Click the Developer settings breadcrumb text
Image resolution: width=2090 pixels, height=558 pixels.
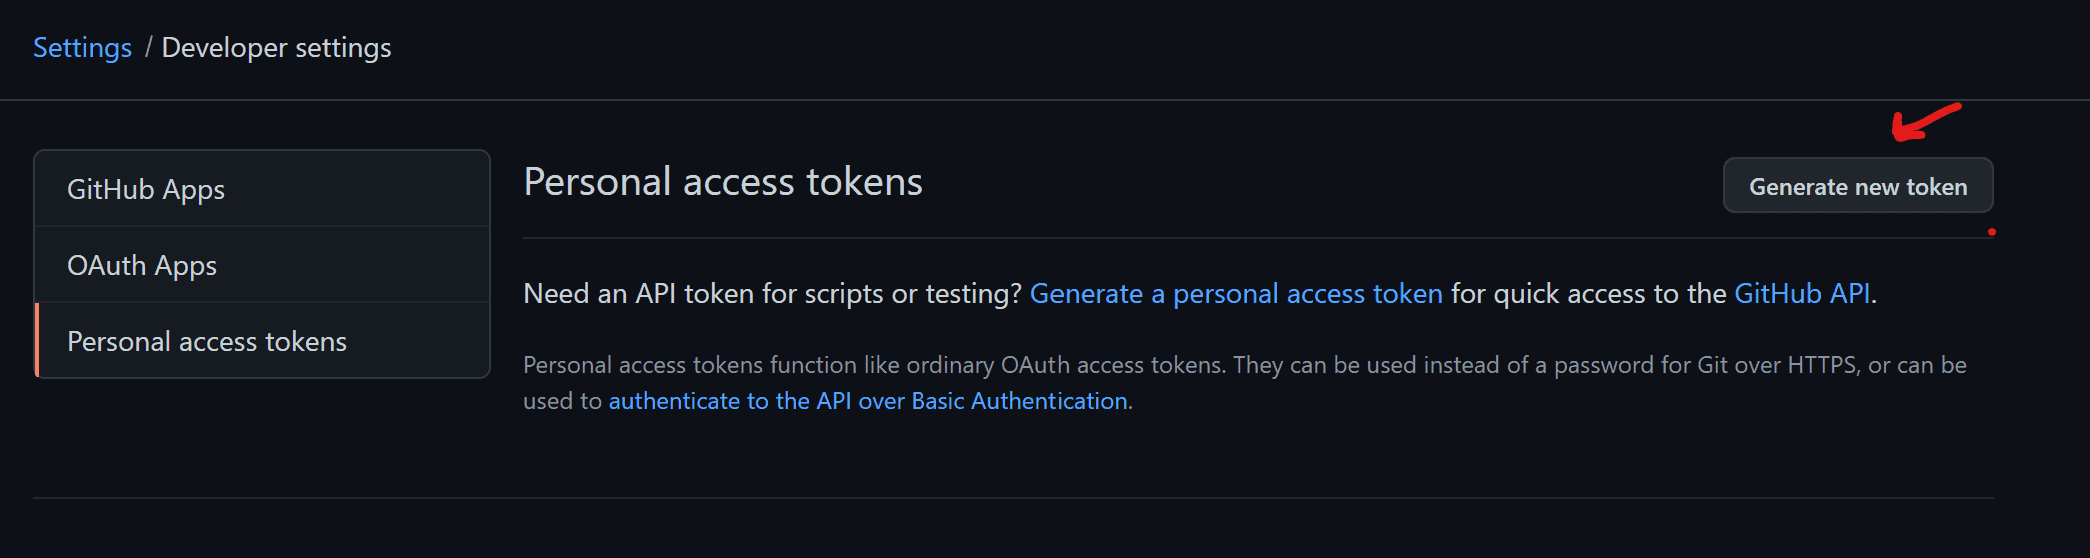point(276,47)
